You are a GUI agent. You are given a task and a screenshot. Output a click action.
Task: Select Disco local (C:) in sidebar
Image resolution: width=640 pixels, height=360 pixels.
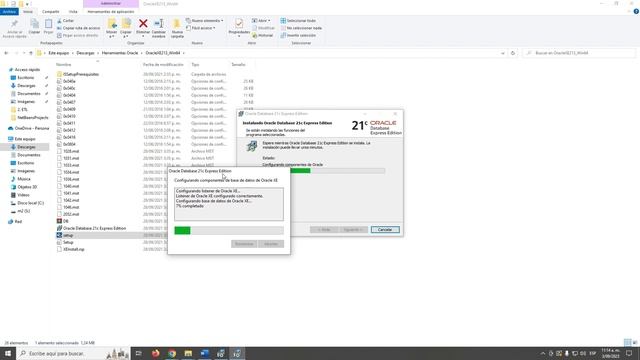[x=30, y=203]
